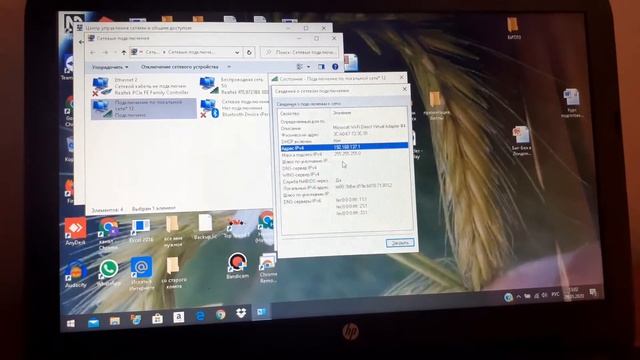Viewport: 640px width, 360px height.
Task: Open blue @ mail shortcut on desktop
Action: pos(141,273)
